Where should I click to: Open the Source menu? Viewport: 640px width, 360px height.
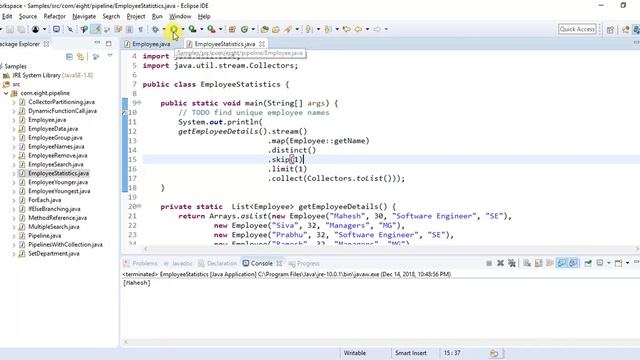(28, 16)
